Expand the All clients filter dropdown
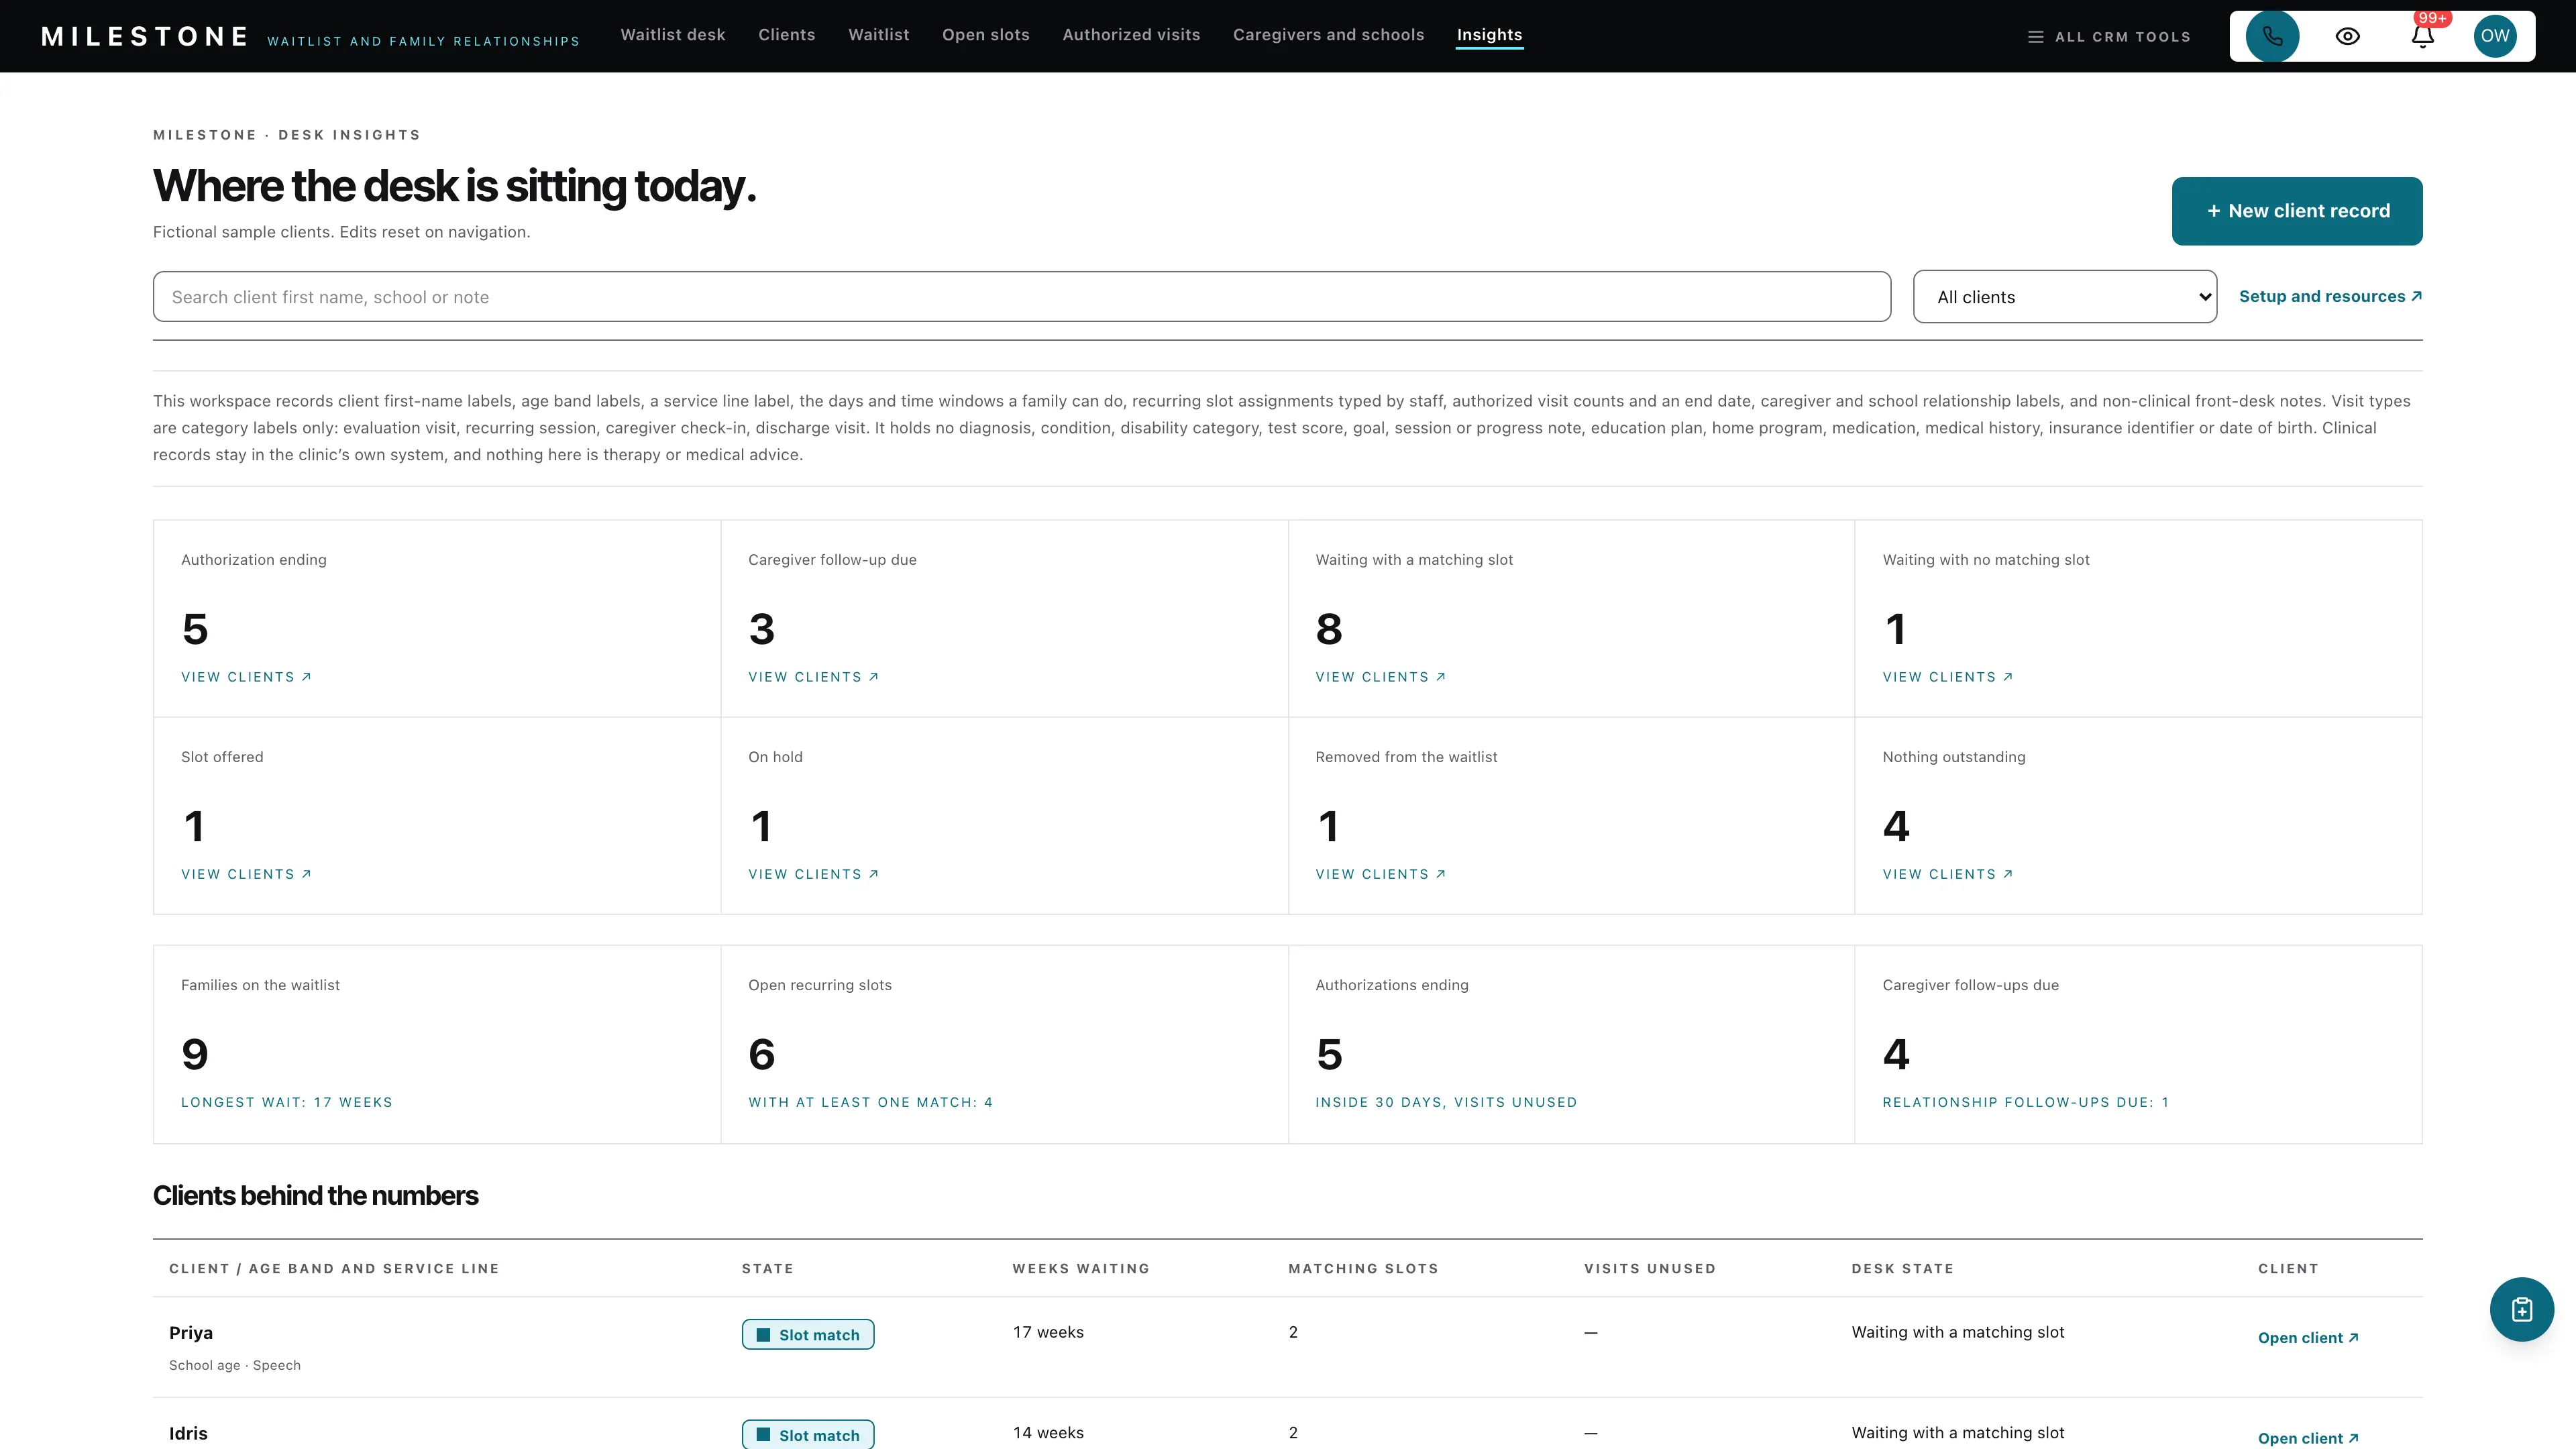2576x1449 pixels. [2065, 297]
